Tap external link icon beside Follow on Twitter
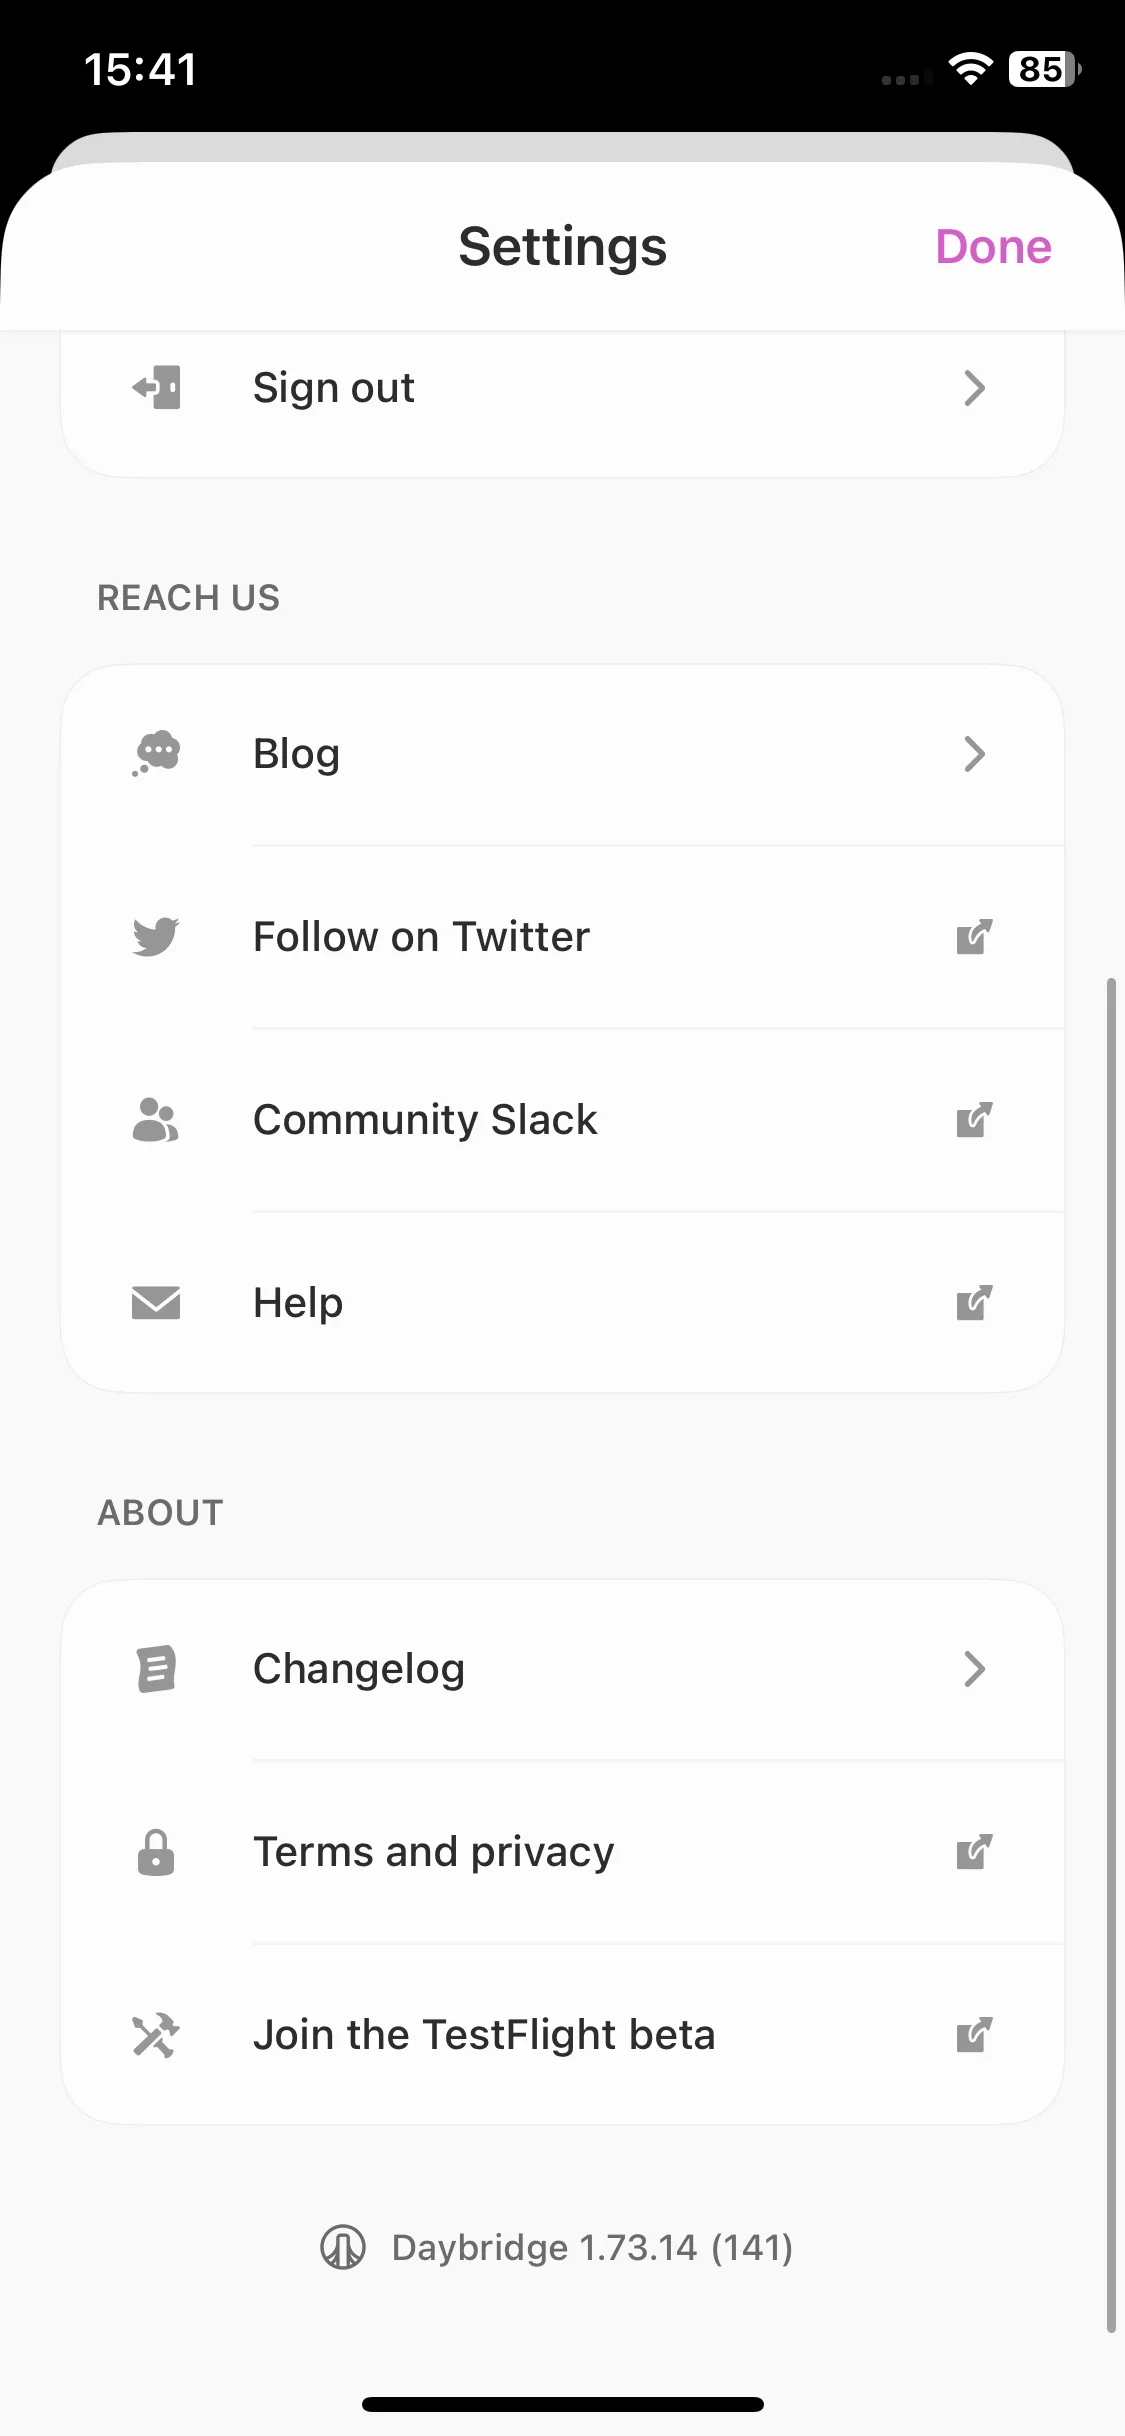The height and width of the screenshot is (2436, 1125). tap(974, 937)
